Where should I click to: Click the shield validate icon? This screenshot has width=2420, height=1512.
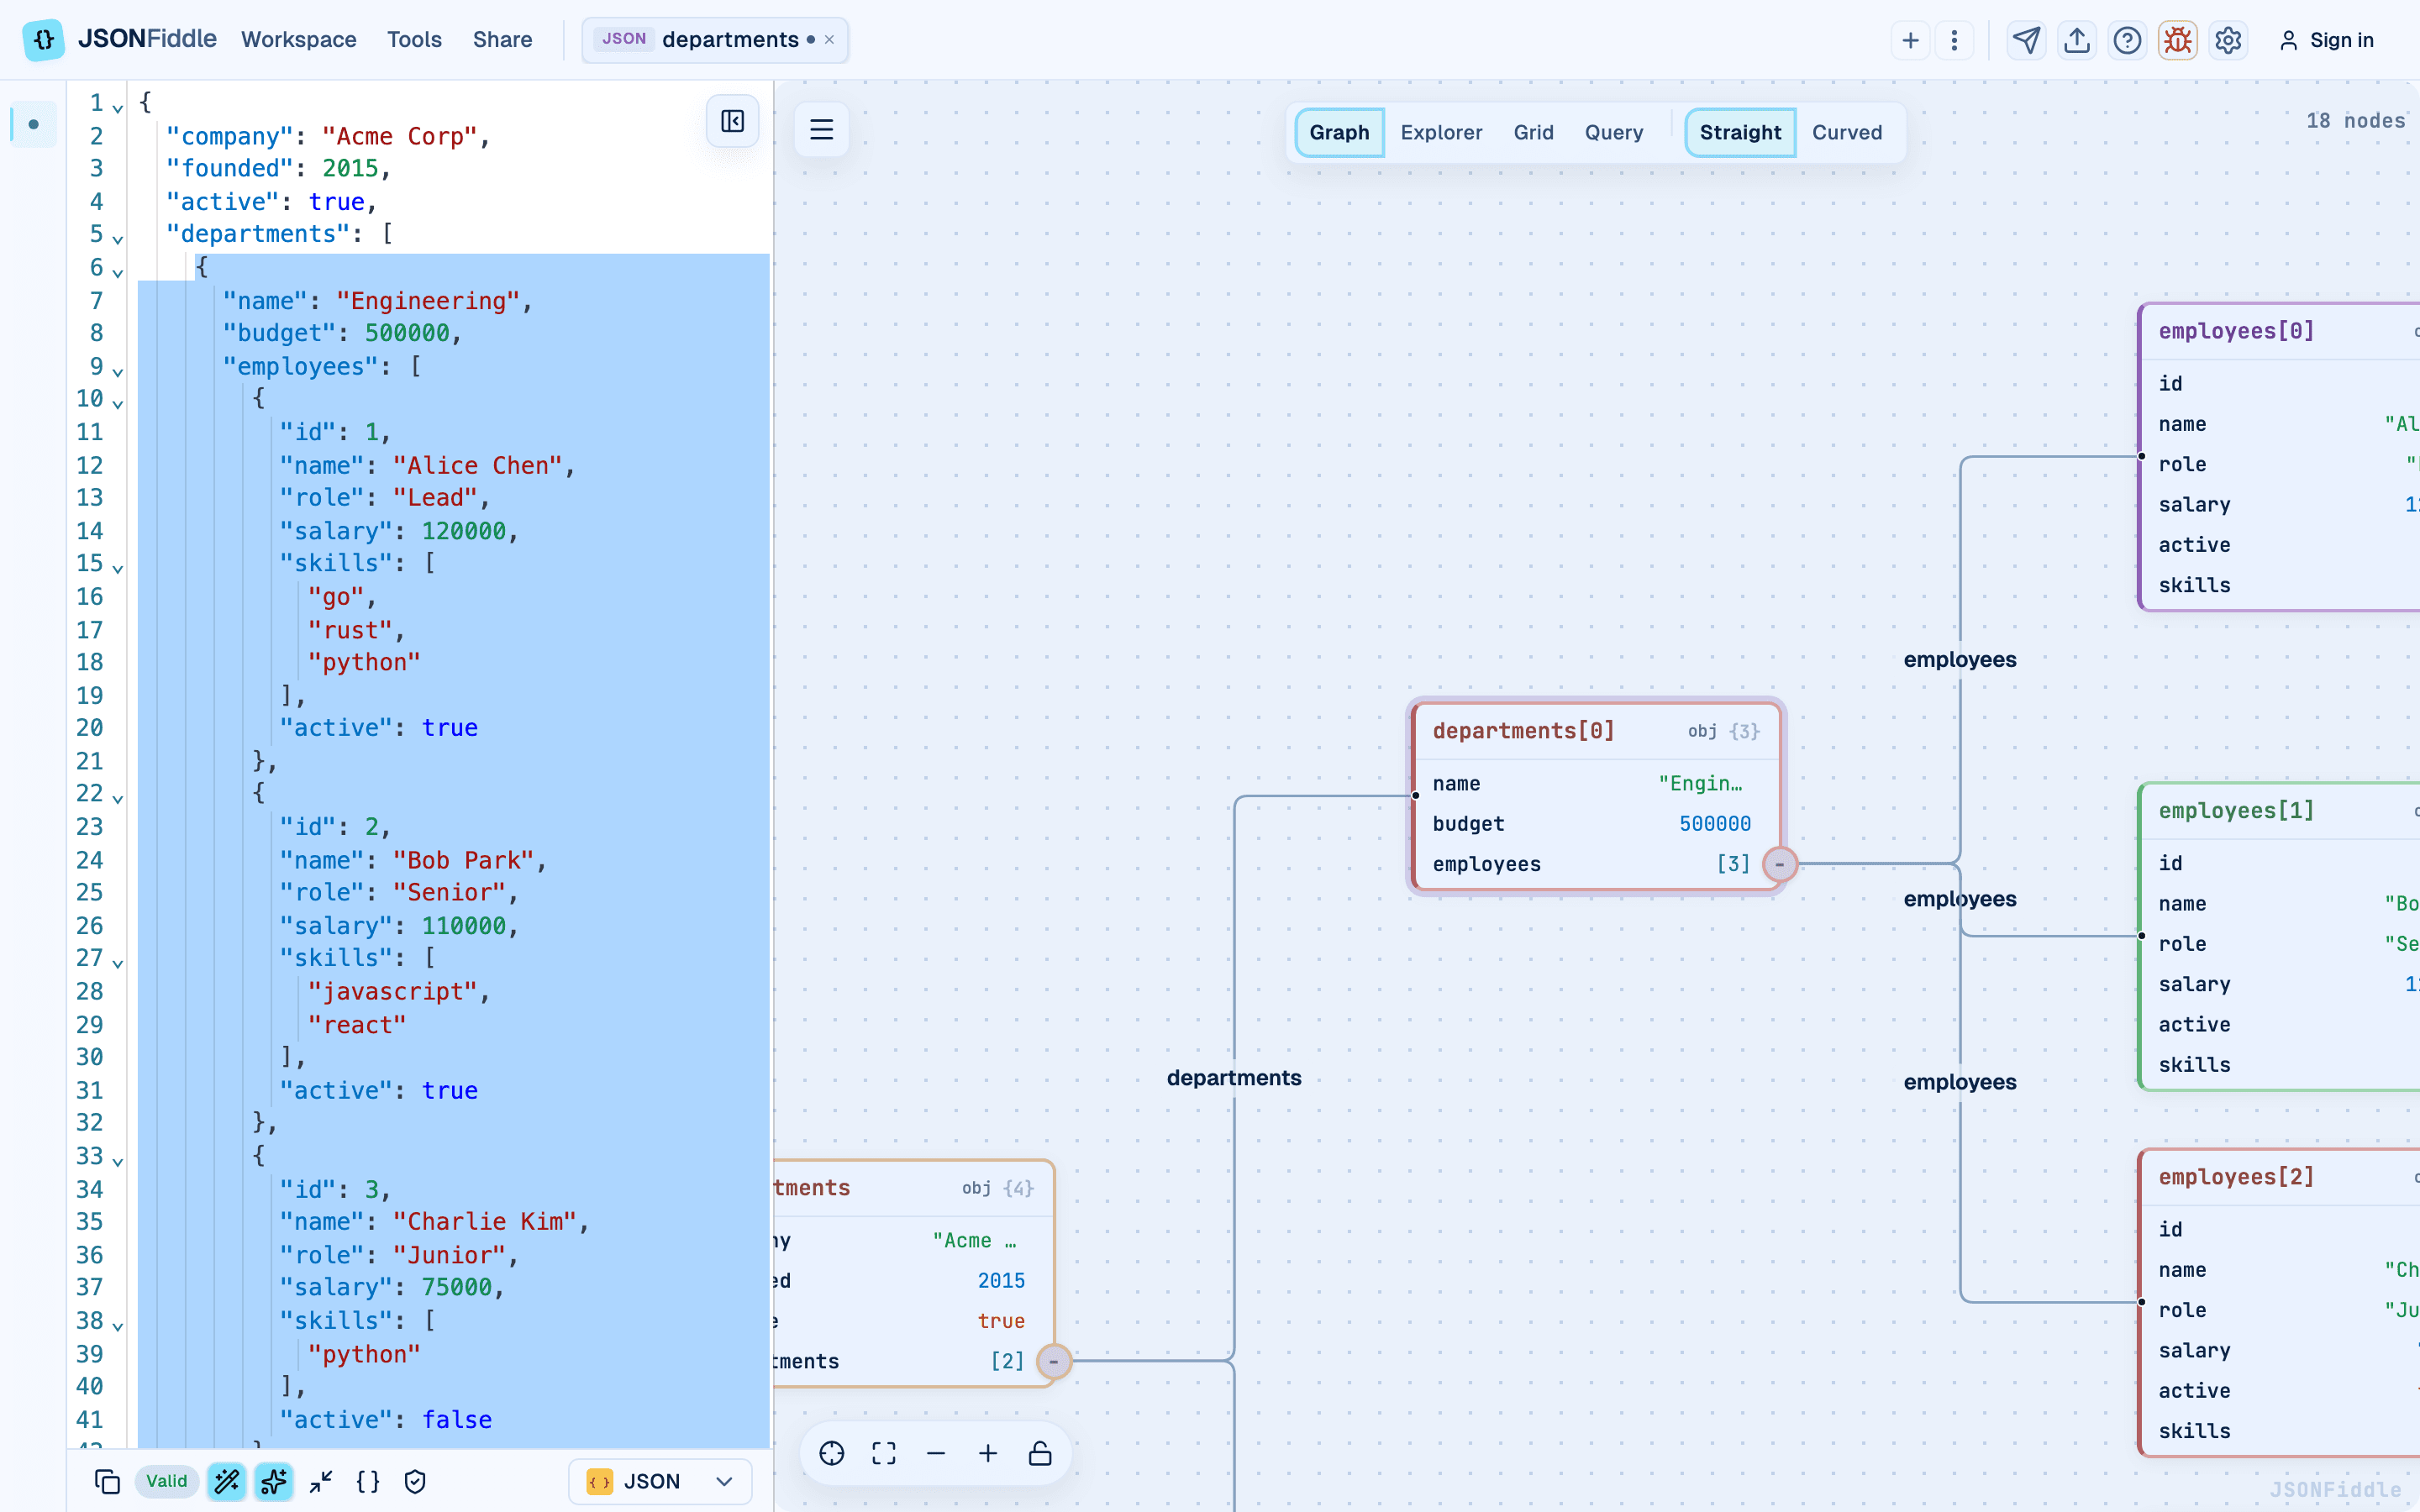[415, 1481]
